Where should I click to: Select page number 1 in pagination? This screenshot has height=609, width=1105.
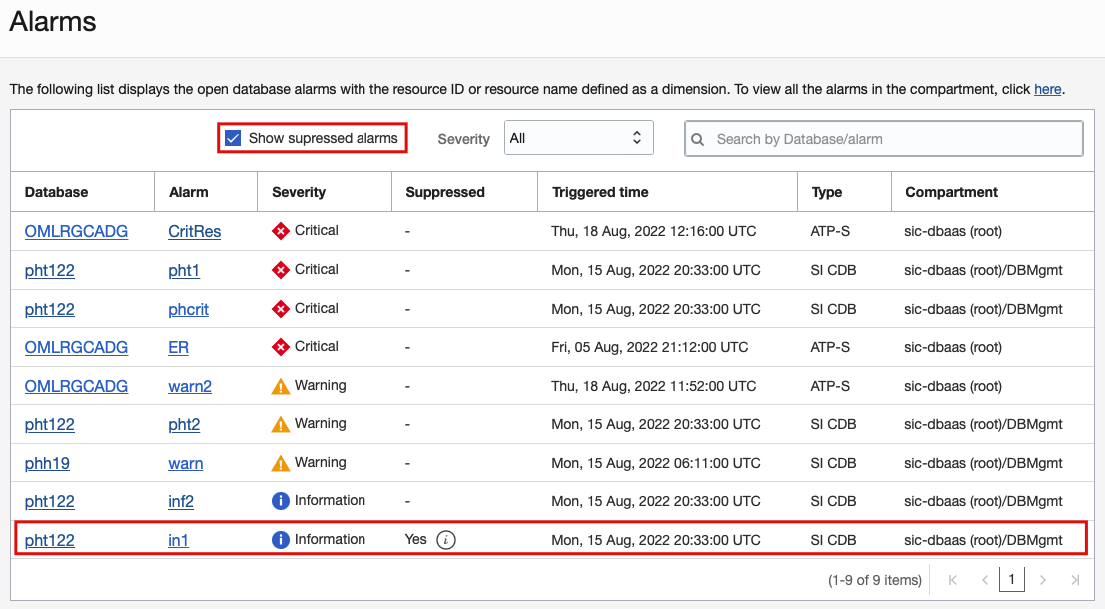click(1012, 580)
